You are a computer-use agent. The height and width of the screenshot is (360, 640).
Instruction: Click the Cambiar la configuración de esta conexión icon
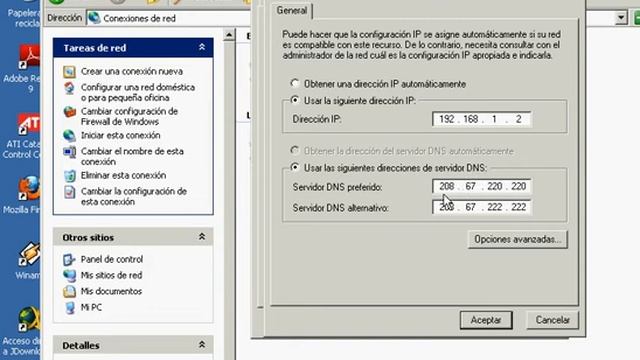pyautogui.click(x=69, y=192)
